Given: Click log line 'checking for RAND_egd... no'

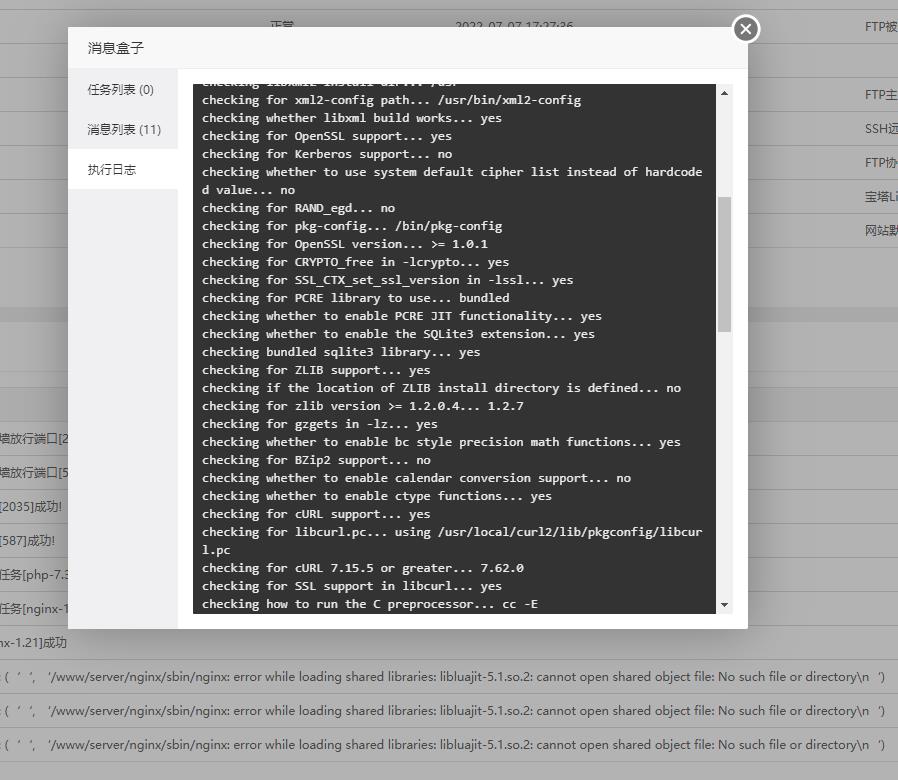Looking at the screenshot, I should [298, 208].
